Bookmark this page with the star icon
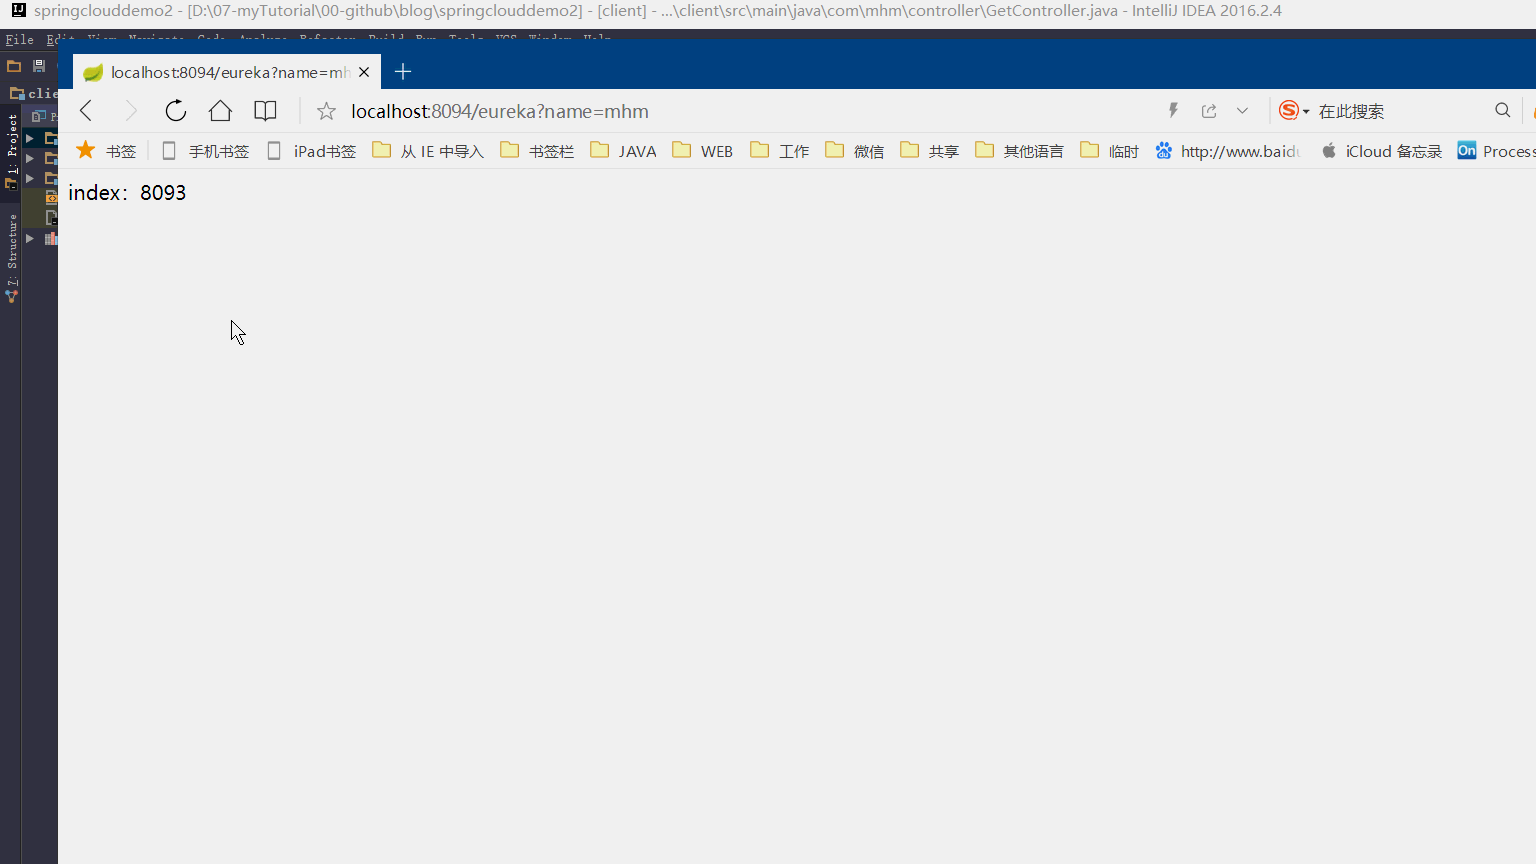The width and height of the screenshot is (1536, 864). point(326,111)
